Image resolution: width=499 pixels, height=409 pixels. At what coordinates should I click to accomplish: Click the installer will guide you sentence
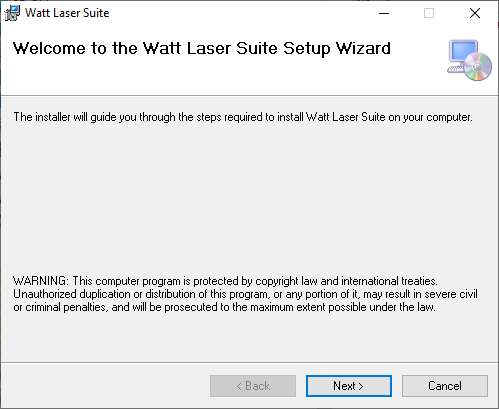pyautogui.click(x=243, y=117)
